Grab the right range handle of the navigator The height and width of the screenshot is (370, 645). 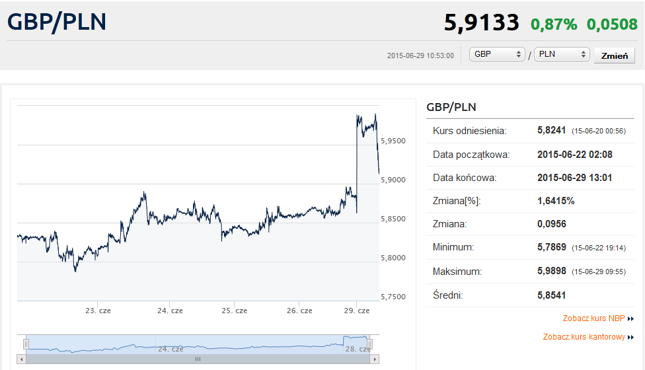(369, 344)
